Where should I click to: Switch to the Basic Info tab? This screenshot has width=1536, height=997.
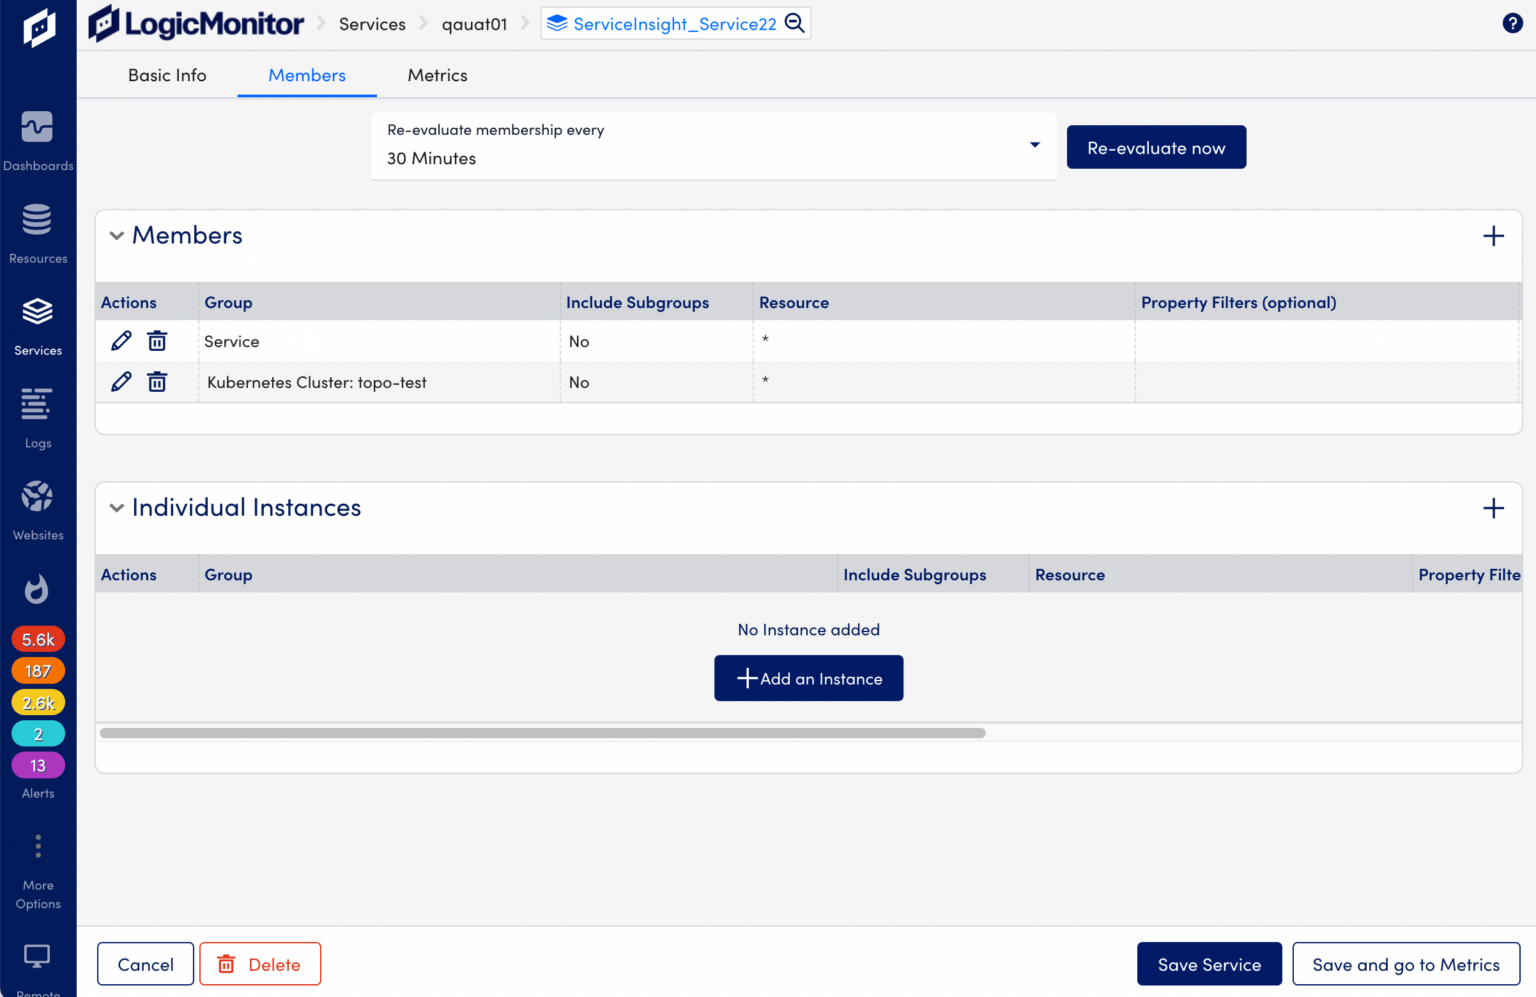pos(167,74)
